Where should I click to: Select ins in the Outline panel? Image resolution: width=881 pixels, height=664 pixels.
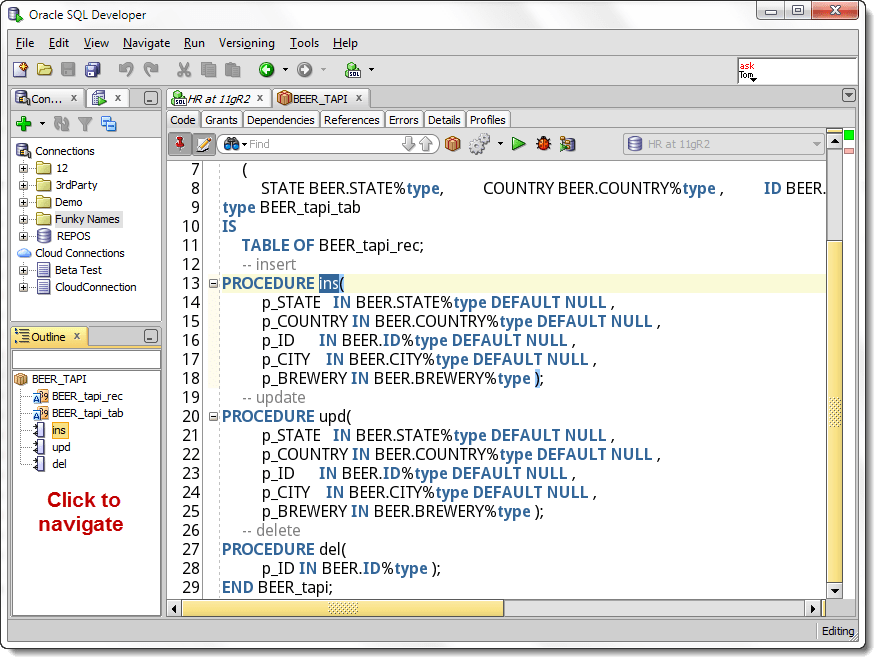[x=60, y=430]
